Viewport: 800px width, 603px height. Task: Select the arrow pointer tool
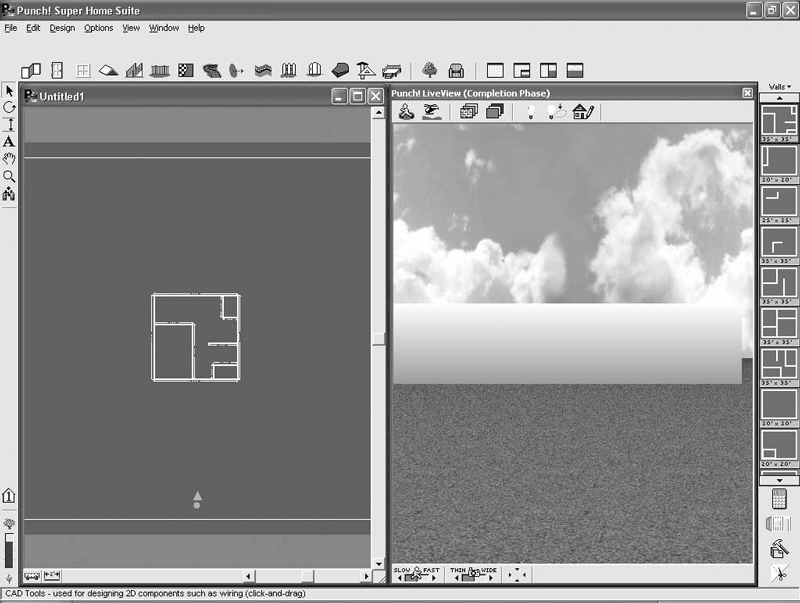tap(9, 91)
